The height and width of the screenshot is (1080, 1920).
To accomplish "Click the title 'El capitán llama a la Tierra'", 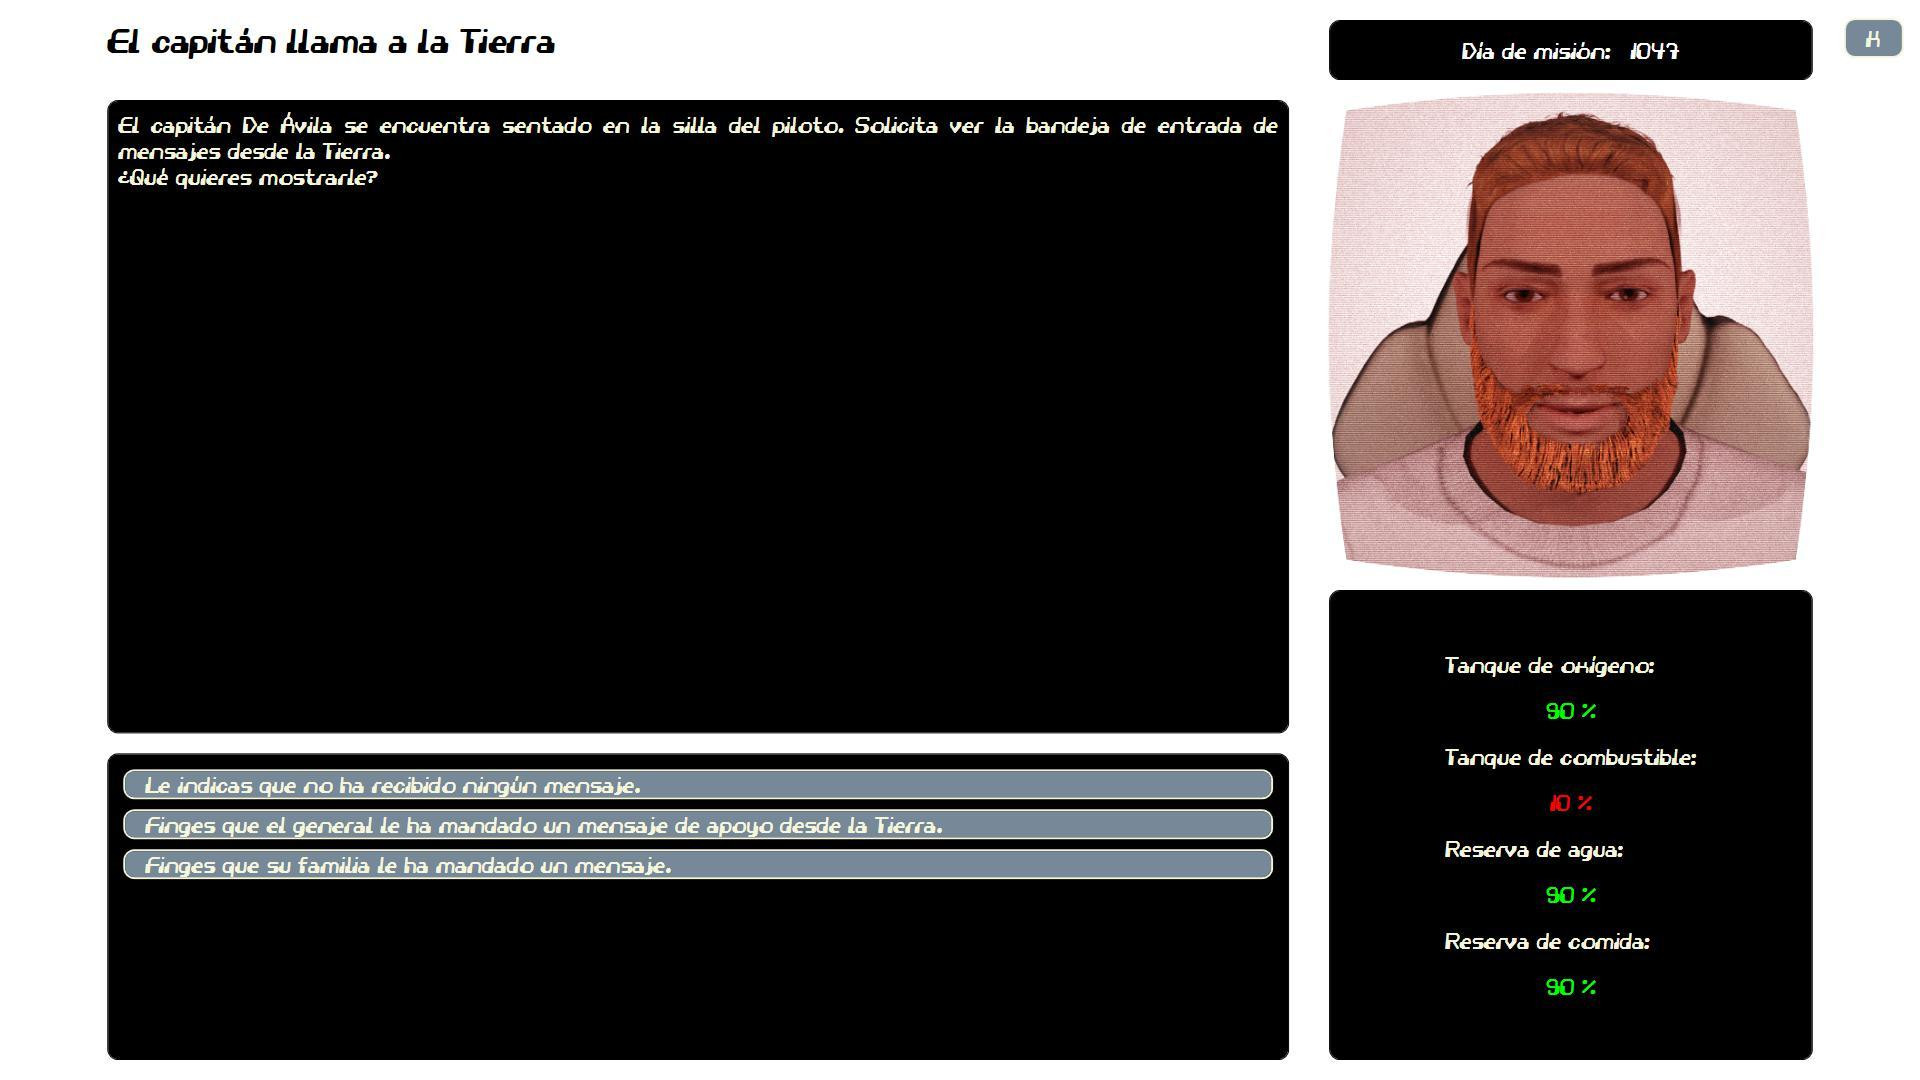I will click(331, 43).
